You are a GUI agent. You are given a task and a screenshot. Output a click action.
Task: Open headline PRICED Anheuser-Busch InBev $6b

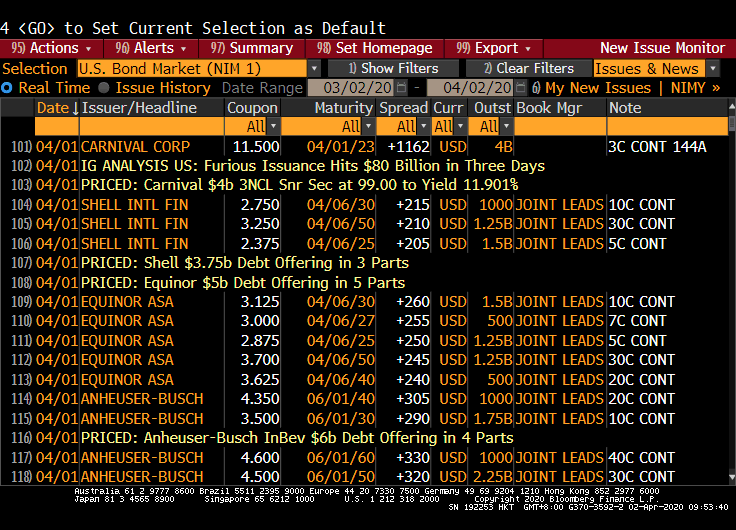(297, 438)
